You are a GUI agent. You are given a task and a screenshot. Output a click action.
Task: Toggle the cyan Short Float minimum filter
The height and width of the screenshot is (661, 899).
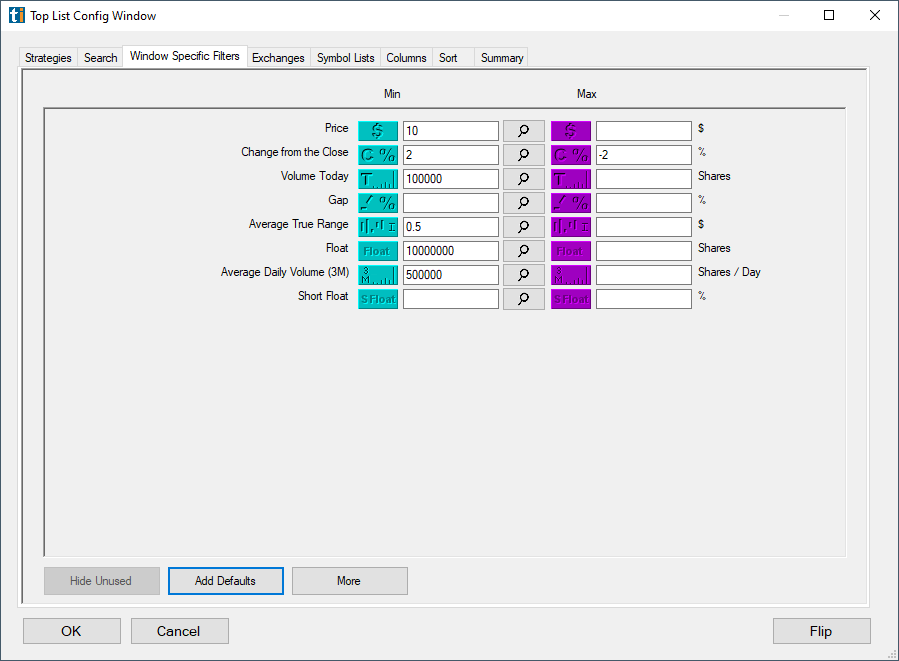[x=377, y=298]
